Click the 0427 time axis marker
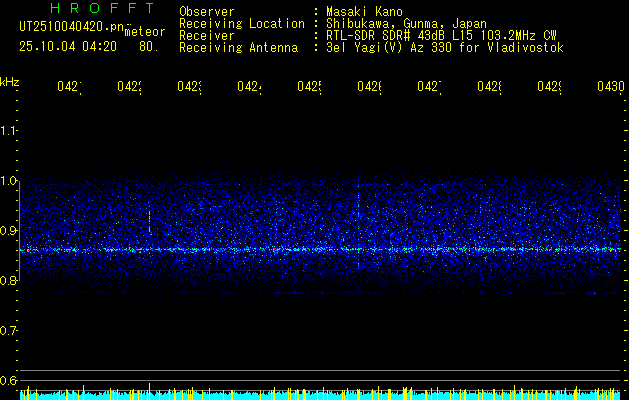 coord(429,87)
